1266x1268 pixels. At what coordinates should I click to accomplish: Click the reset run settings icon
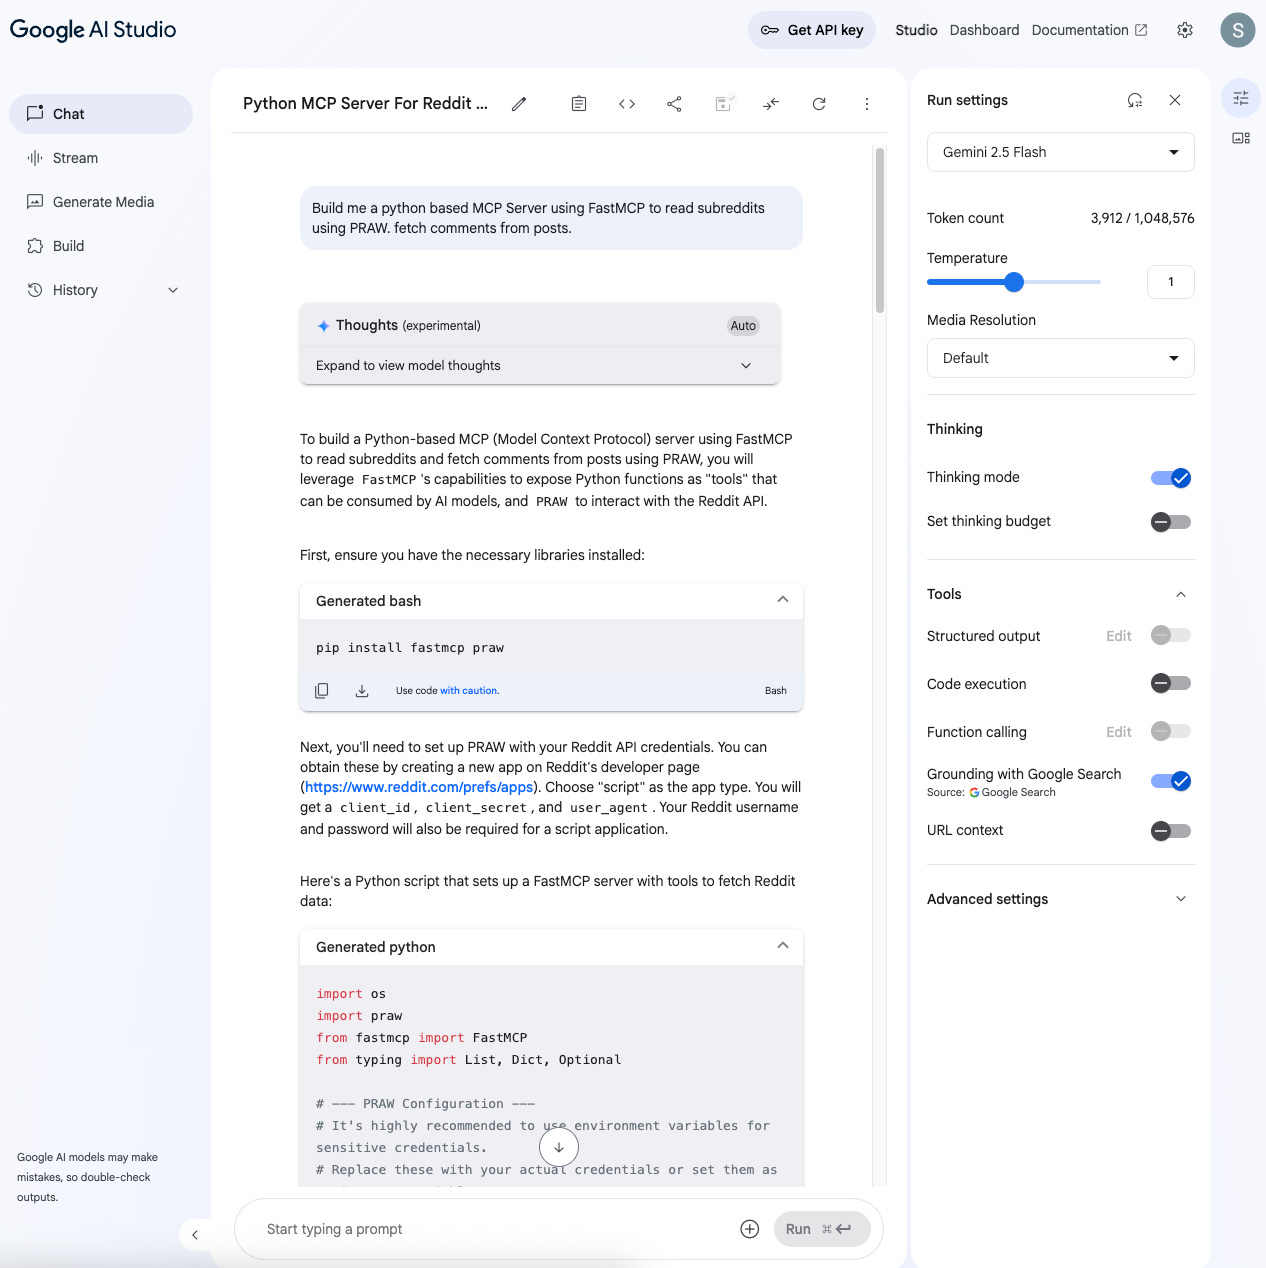pyautogui.click(x=1135, y=100)
